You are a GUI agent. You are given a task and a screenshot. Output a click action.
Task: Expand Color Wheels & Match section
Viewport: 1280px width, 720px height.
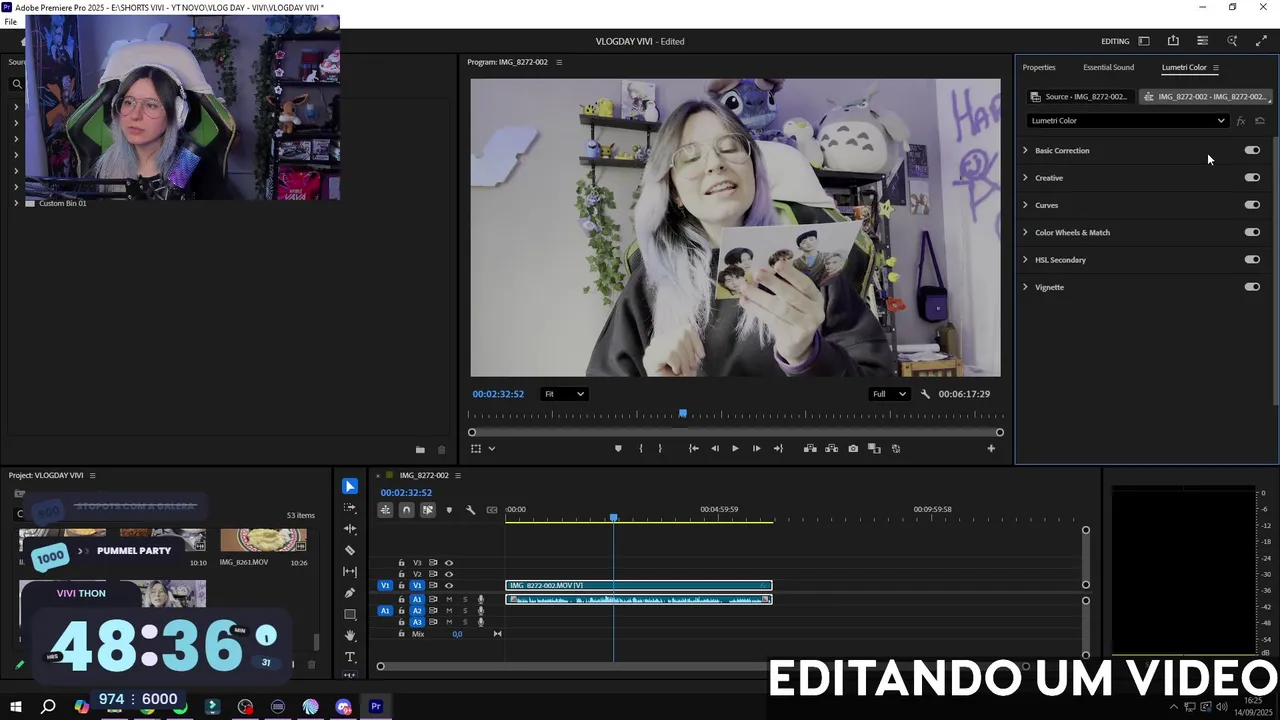click(1025, 232)
